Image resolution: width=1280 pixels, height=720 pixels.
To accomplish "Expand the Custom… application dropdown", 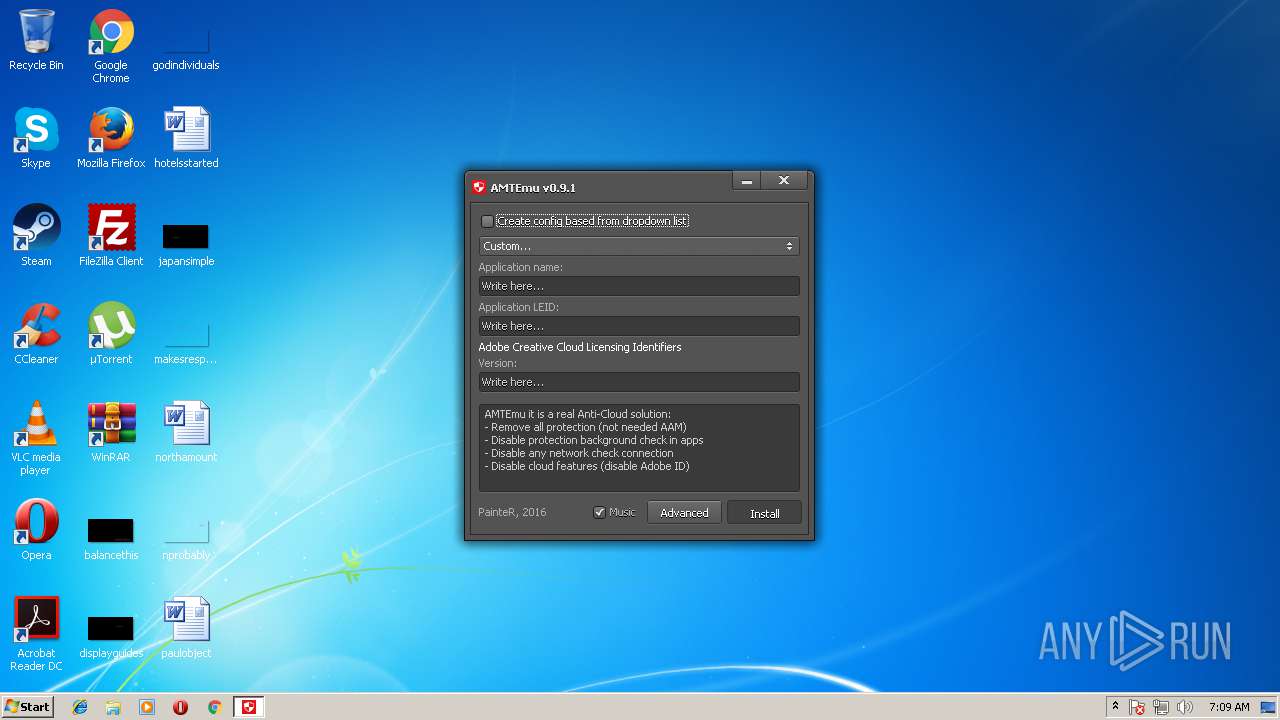I will click(x=638, y=246).
